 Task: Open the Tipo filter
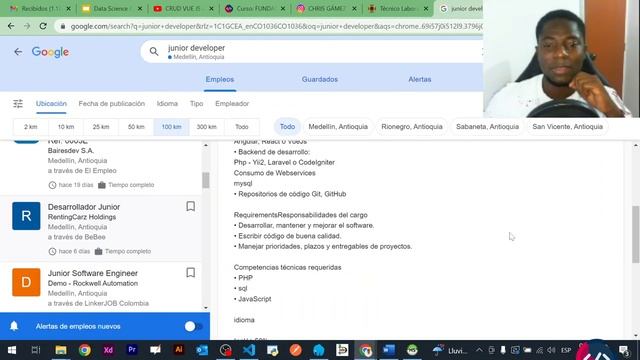click(196, 104)
